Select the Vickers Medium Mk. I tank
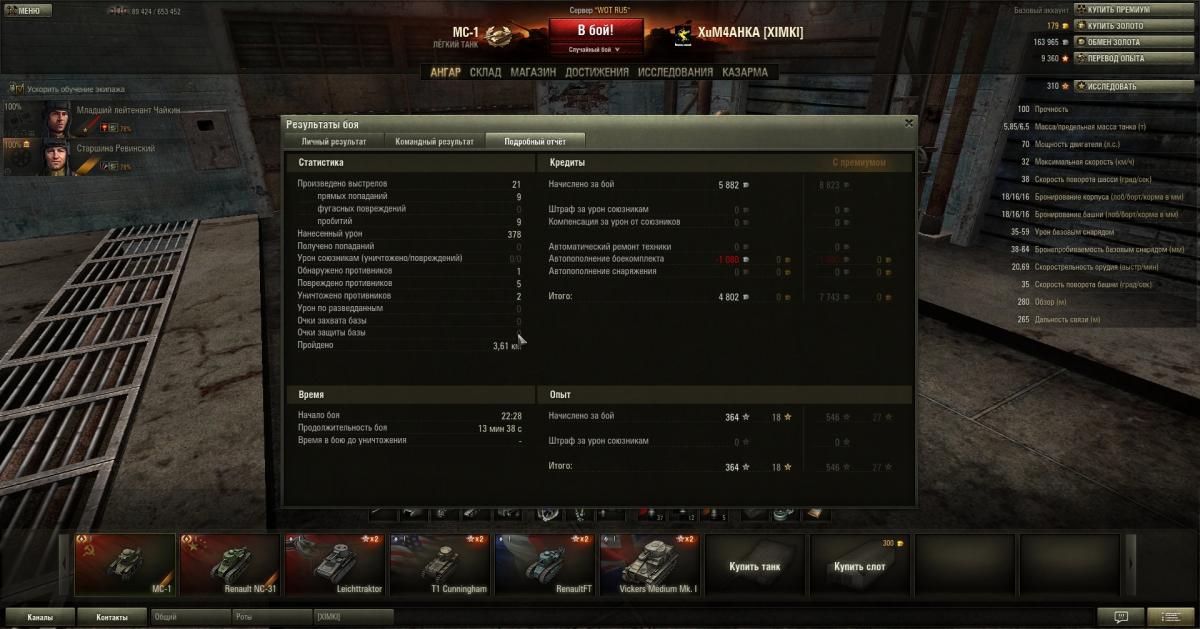Image resolution: width=1200 pixels, height=629 pixels. 649,565
